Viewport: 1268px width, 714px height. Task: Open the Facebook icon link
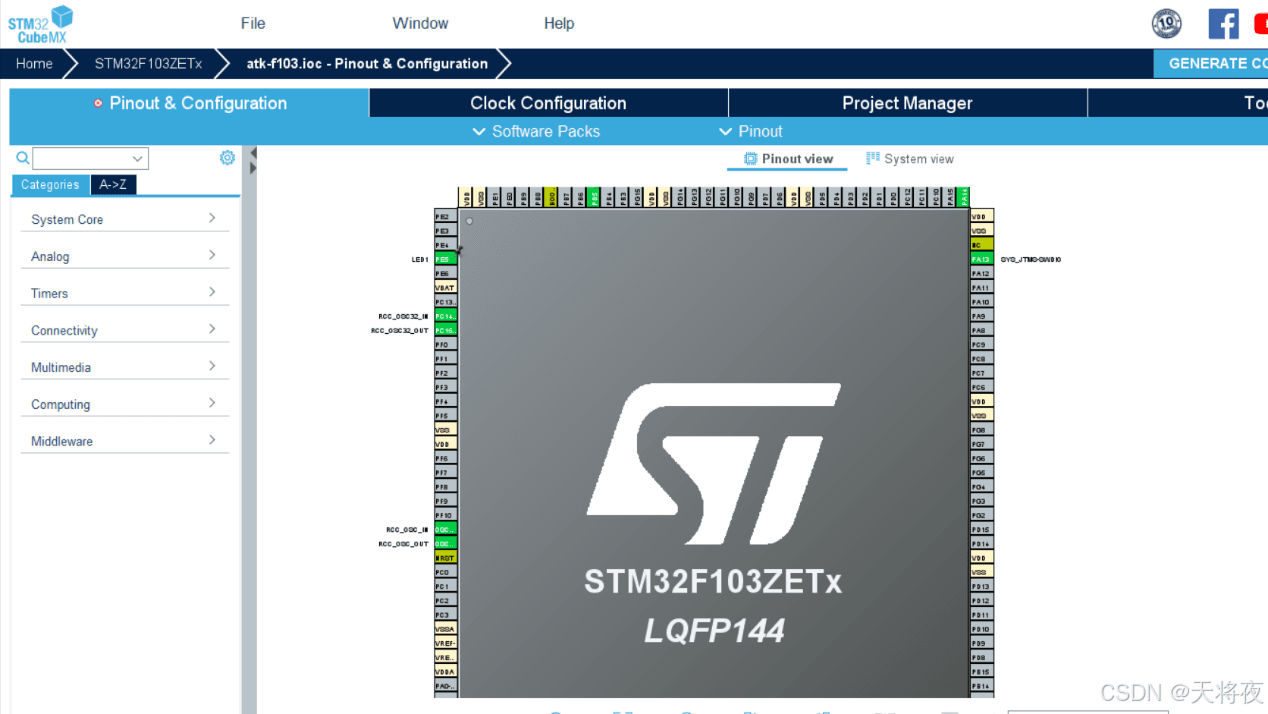click(x=1223, y=23)
